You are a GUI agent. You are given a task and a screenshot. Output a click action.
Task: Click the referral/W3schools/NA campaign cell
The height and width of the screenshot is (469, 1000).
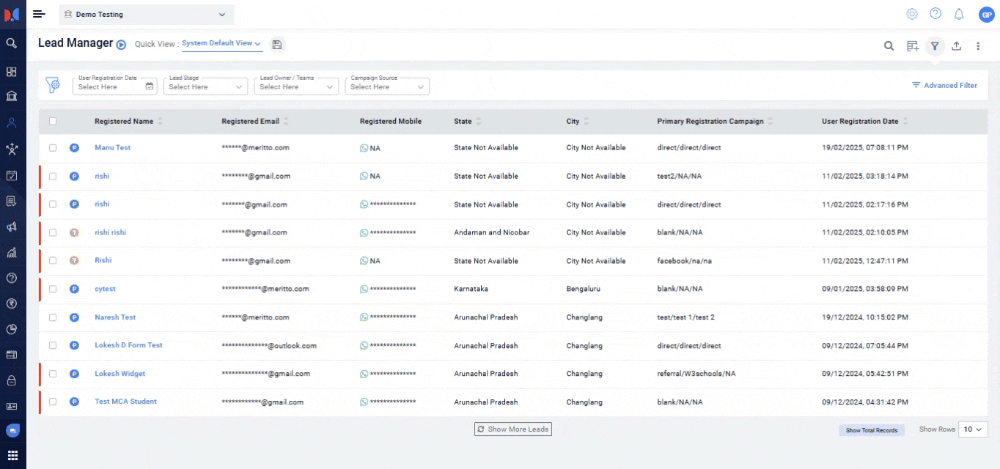click(x=696, y=373)
